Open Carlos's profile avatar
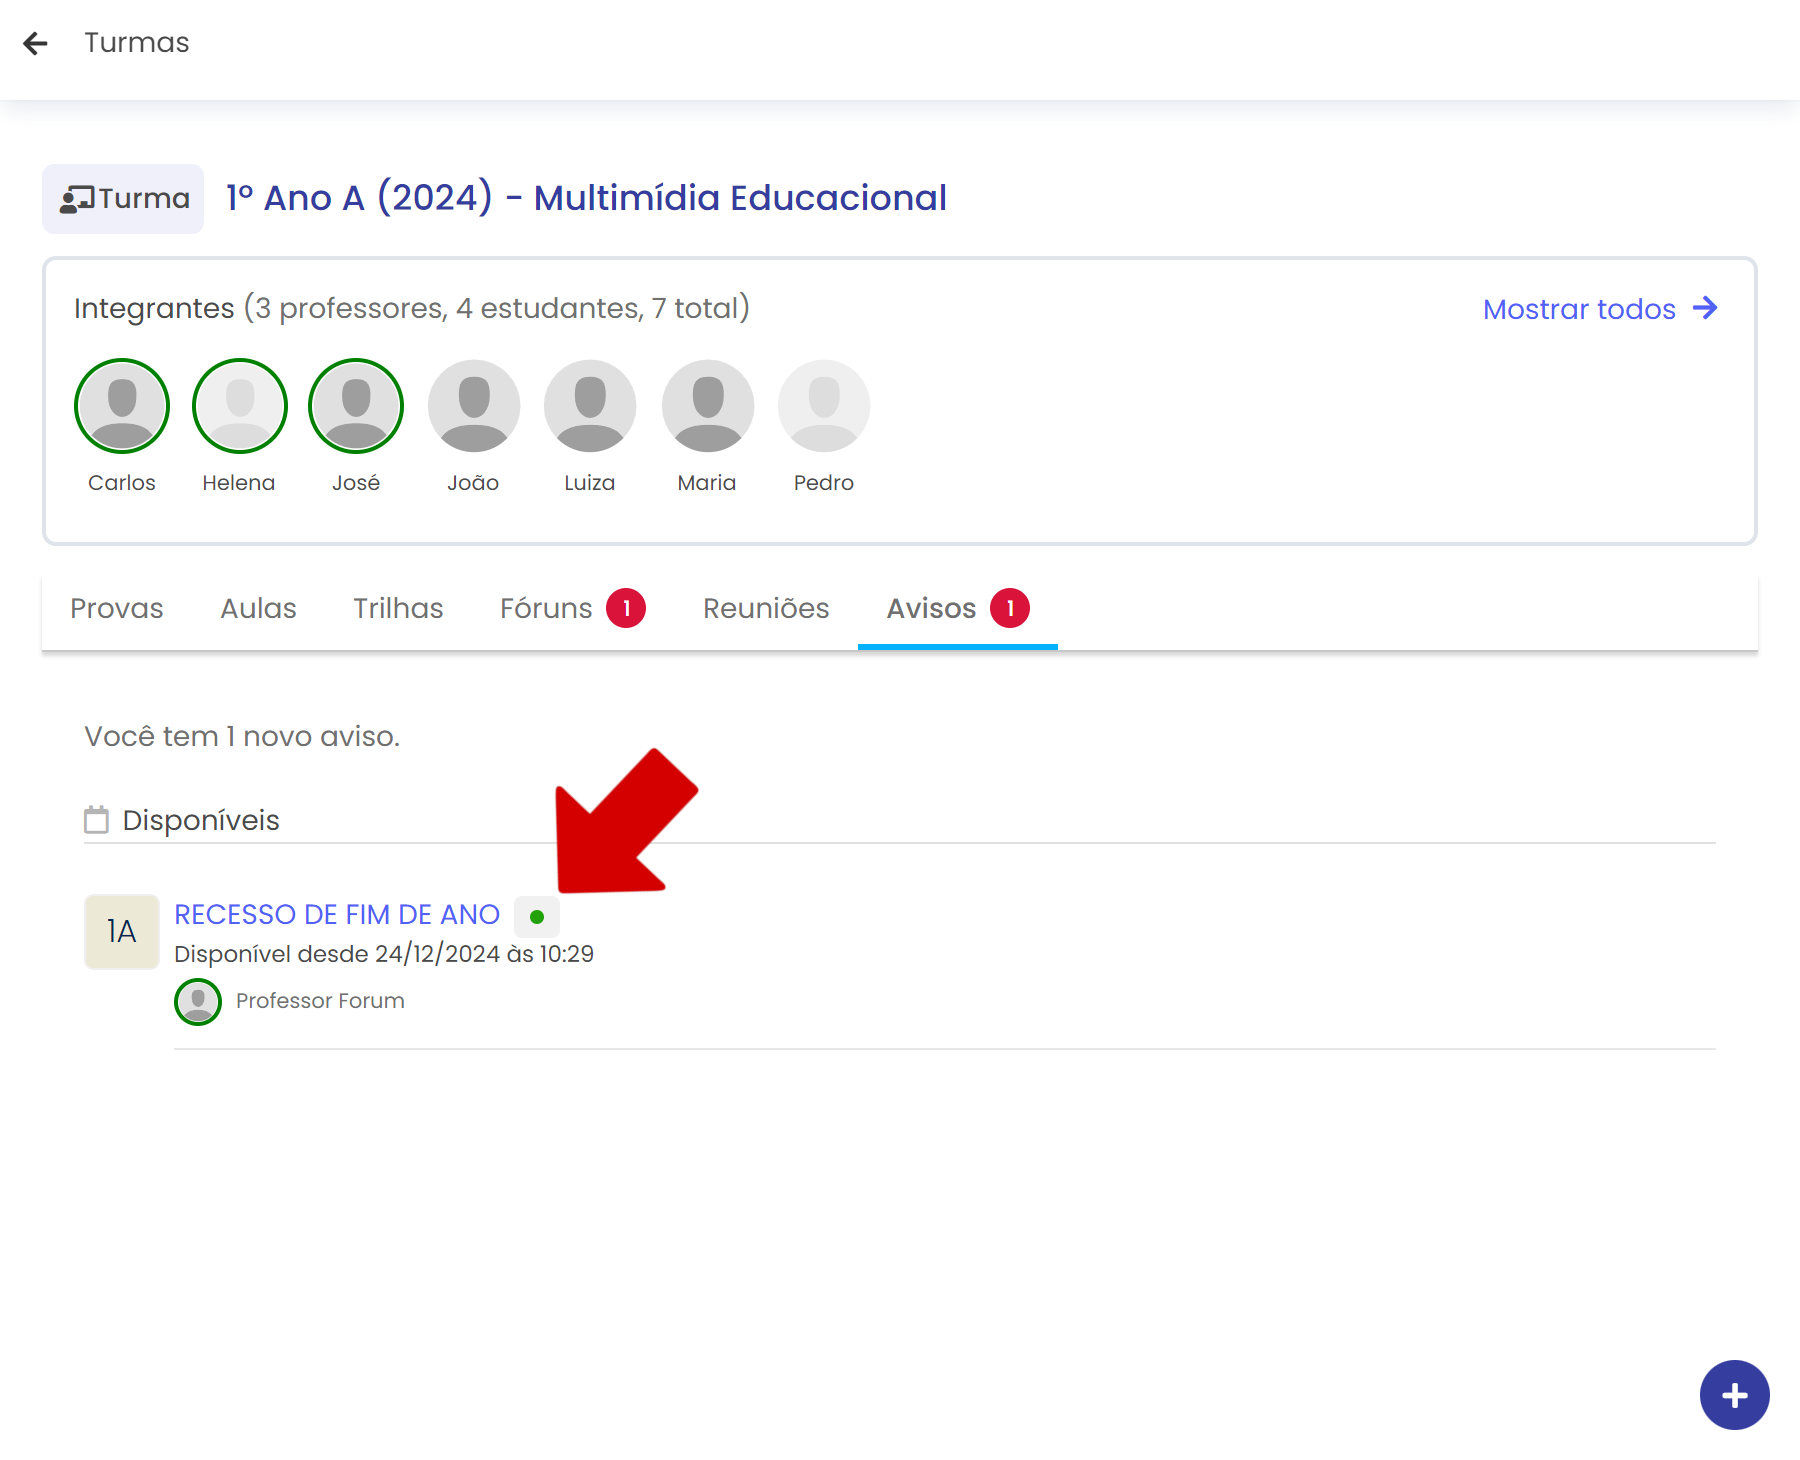Screen dimensions: 1800x1460 tap(122, 406)
